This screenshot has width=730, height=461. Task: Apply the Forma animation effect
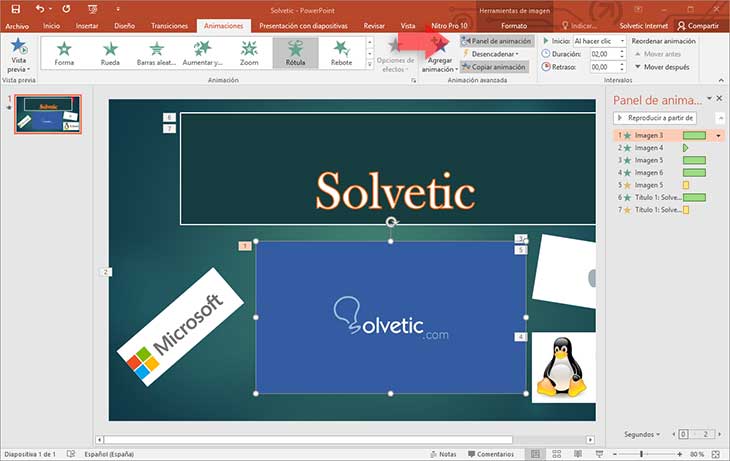tap(64, 54)
